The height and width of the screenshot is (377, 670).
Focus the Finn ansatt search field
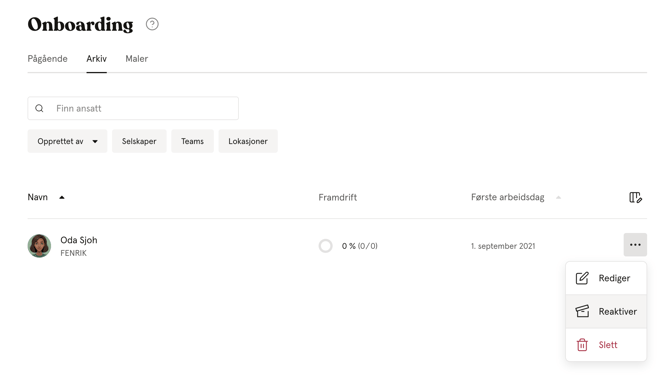pyautogui.click(x=133, y=108)
